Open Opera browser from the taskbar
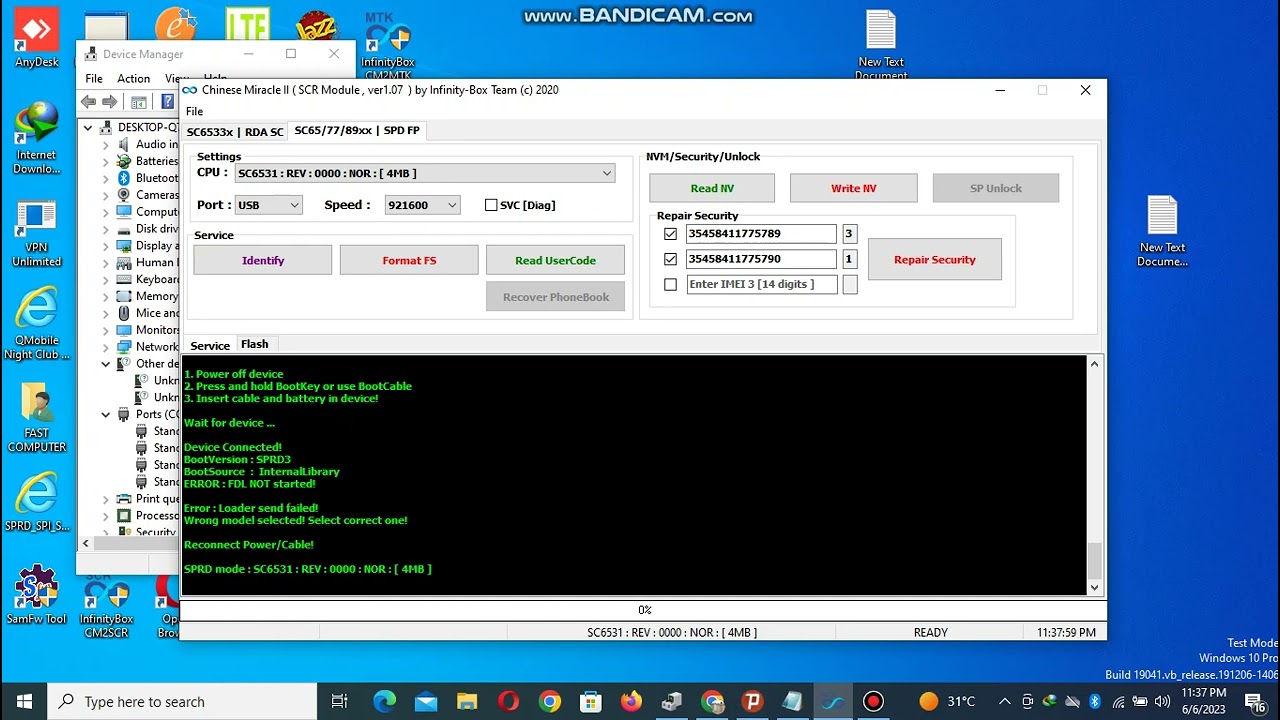 [x=508, y=701]
